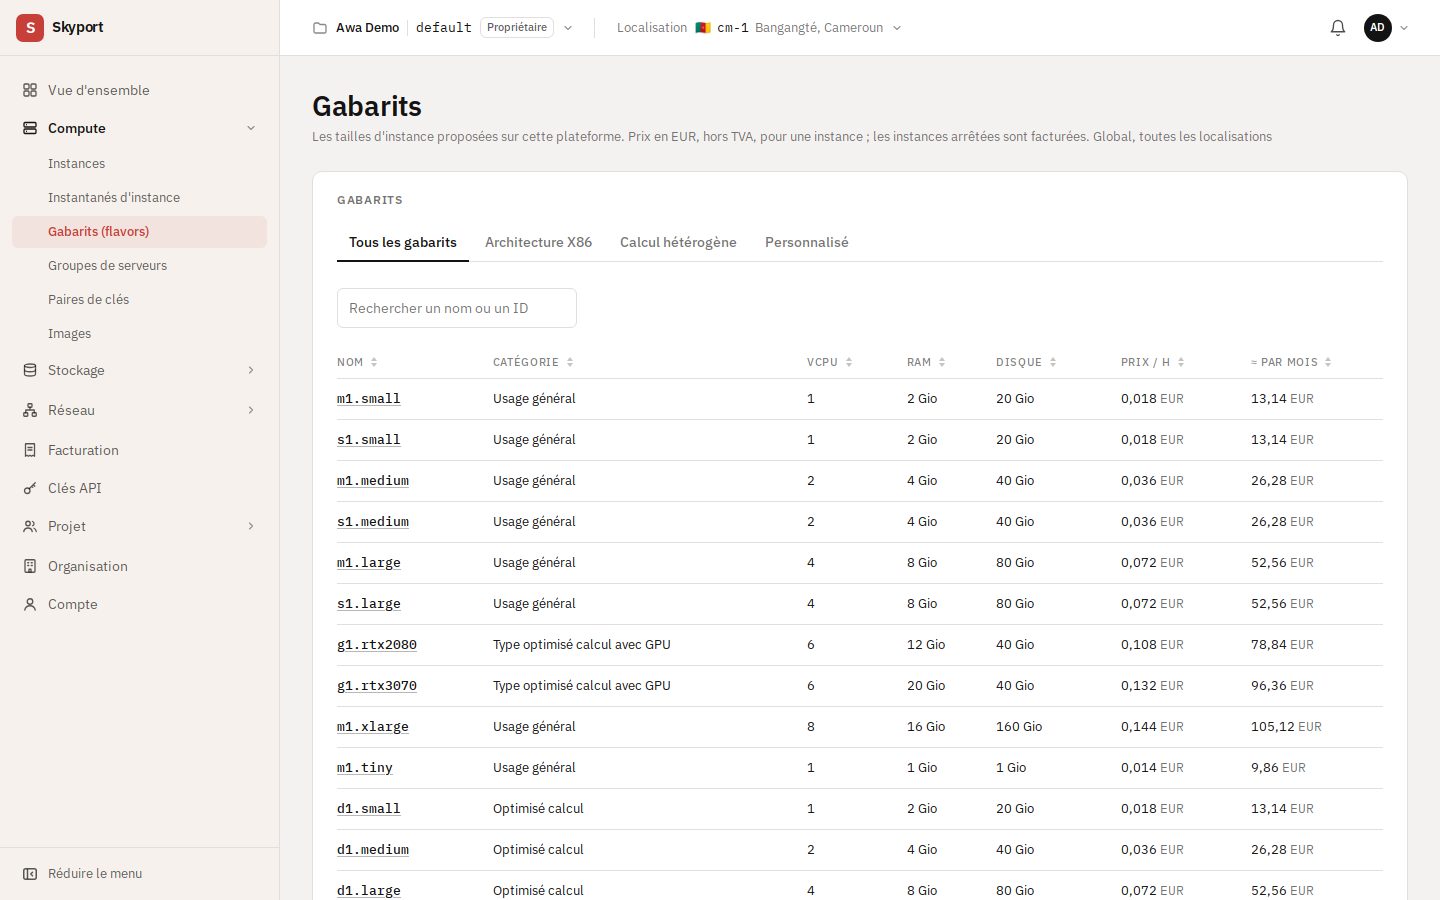Click the Clés API key icon

(x=30, y=488)
